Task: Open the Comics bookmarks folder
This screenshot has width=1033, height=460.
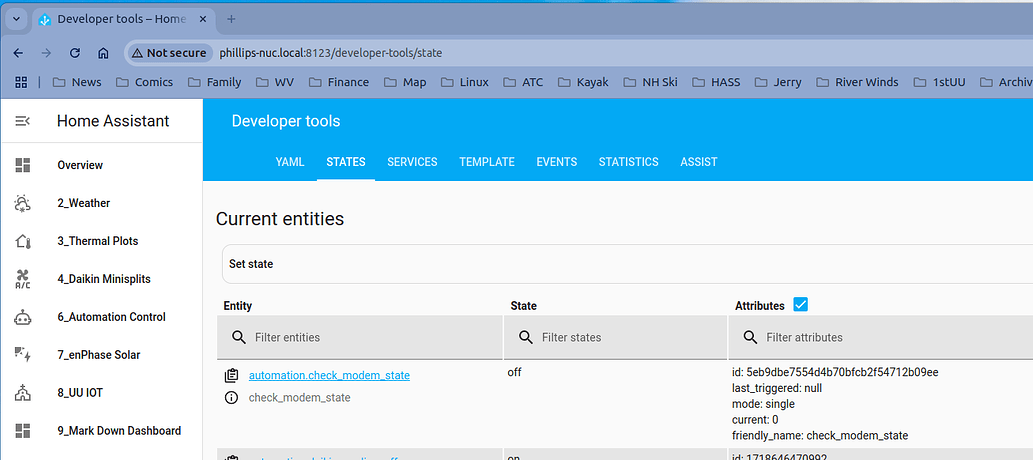Action: [144, 82]
